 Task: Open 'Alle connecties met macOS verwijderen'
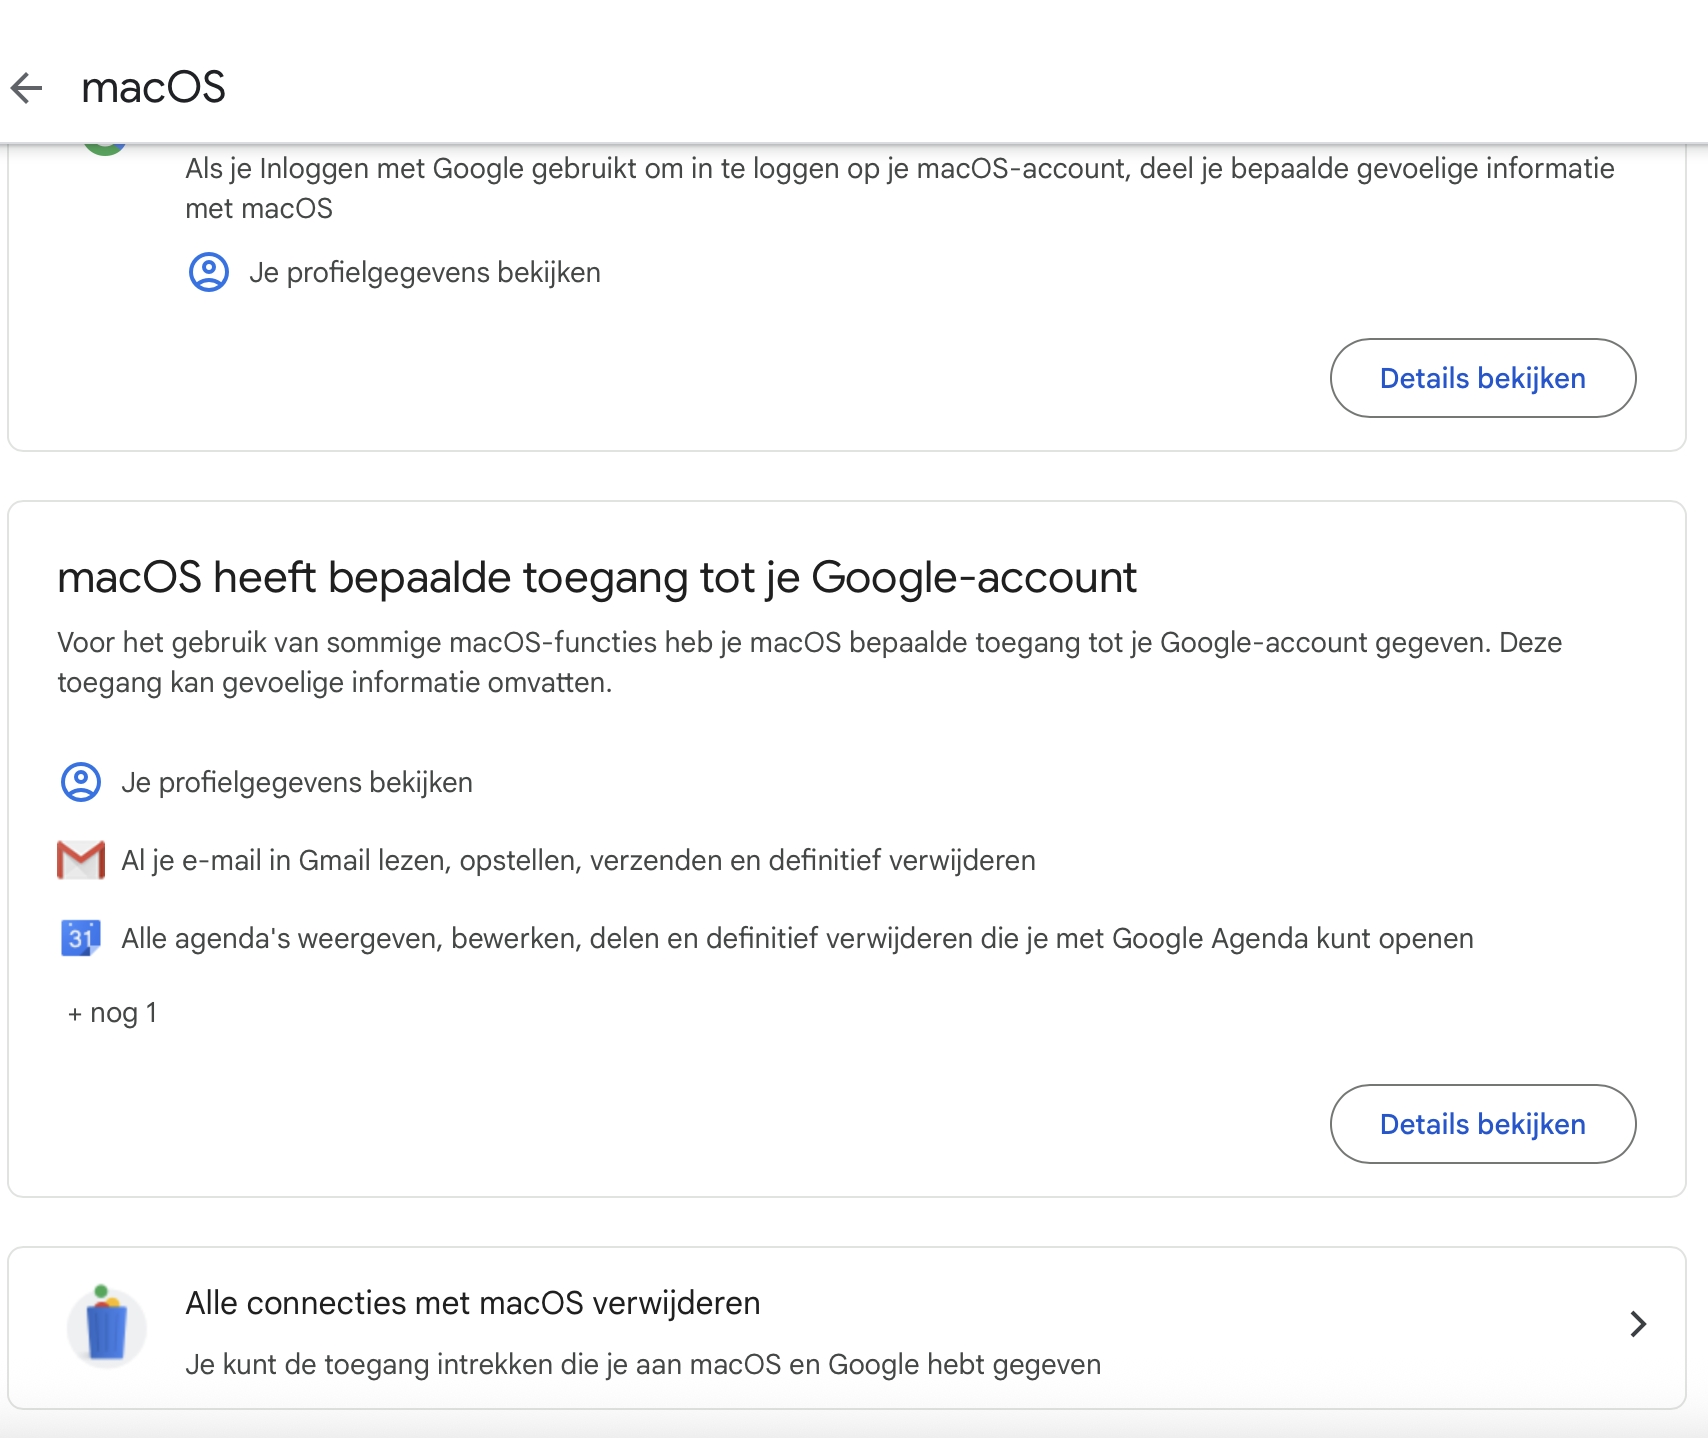click(847, 1328)
